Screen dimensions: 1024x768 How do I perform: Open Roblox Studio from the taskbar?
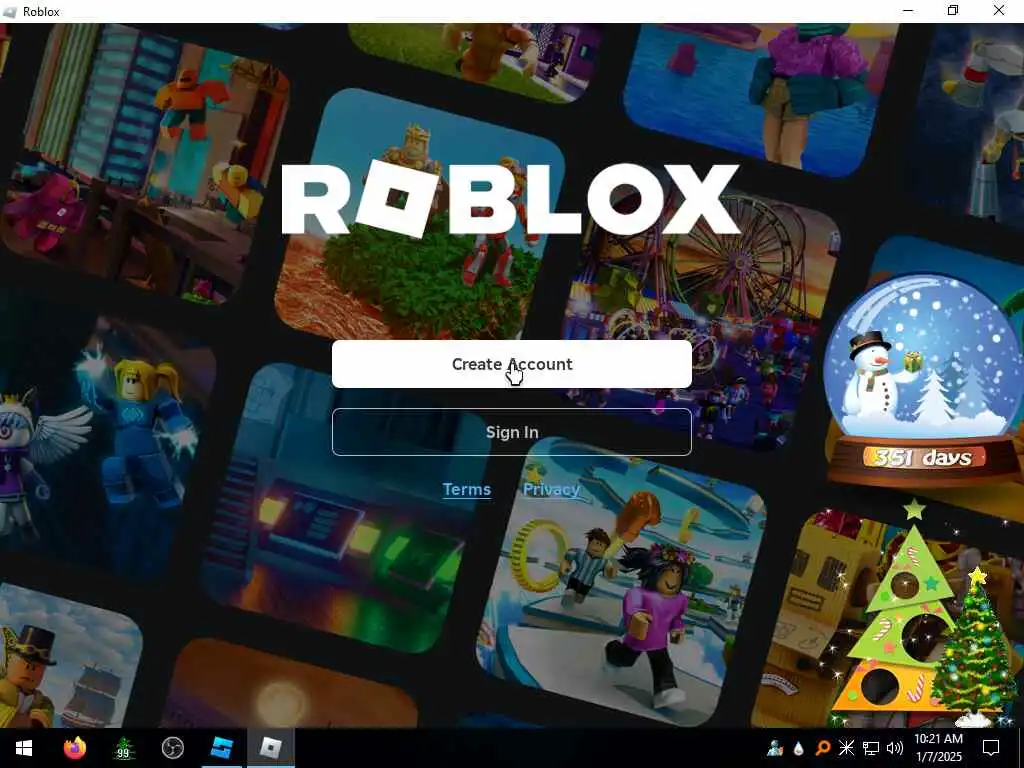point(221,748)
